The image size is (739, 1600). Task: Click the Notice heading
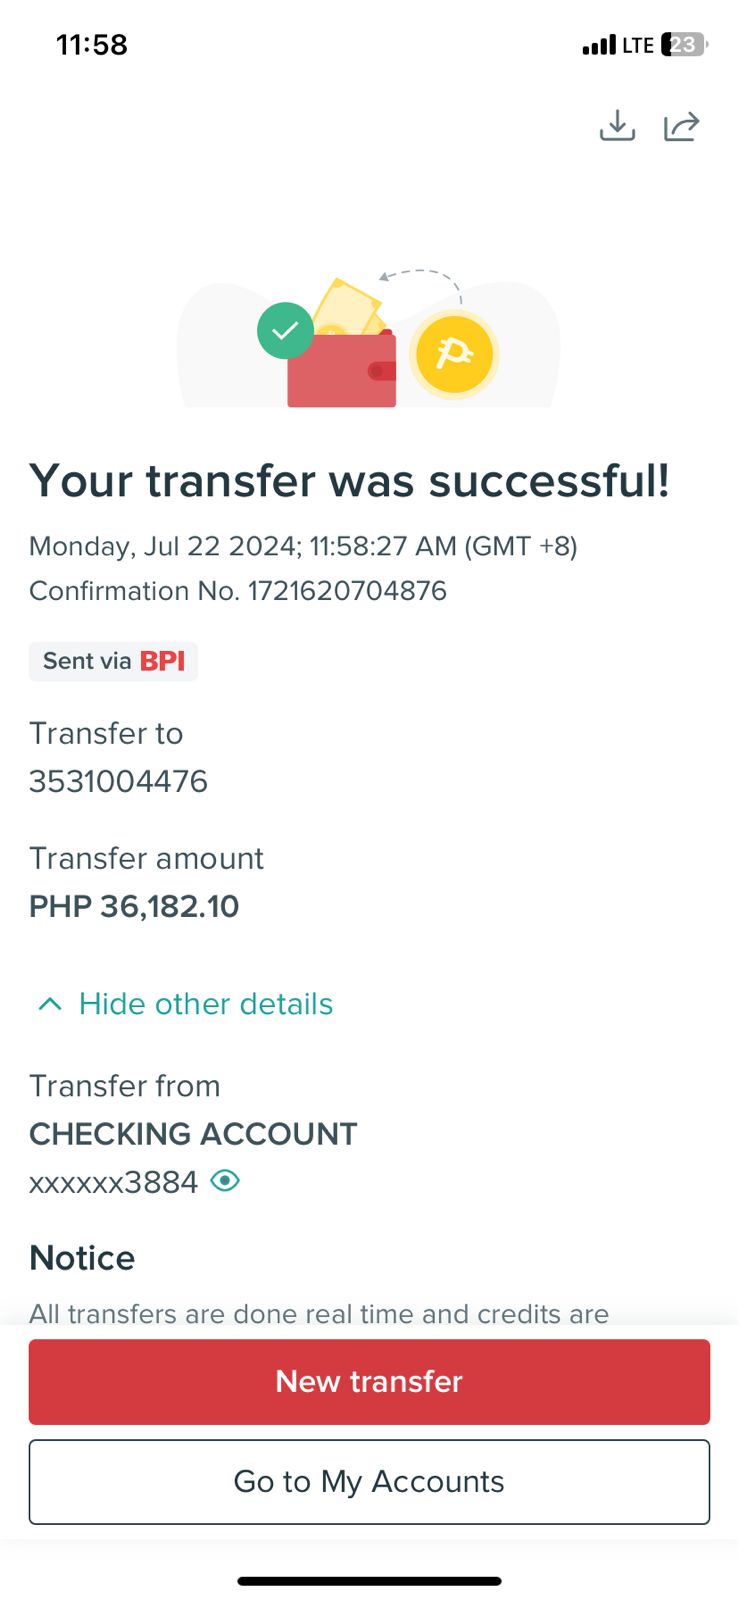click(x=82, y=1257)
